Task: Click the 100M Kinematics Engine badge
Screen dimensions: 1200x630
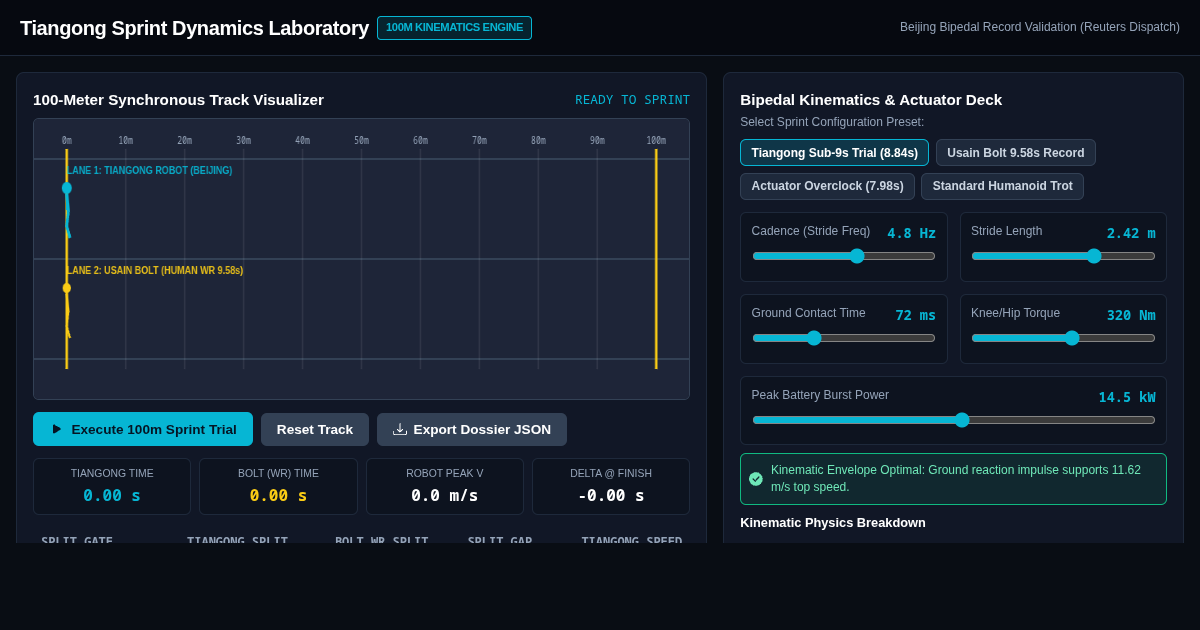Action: (x=454, y=28)
